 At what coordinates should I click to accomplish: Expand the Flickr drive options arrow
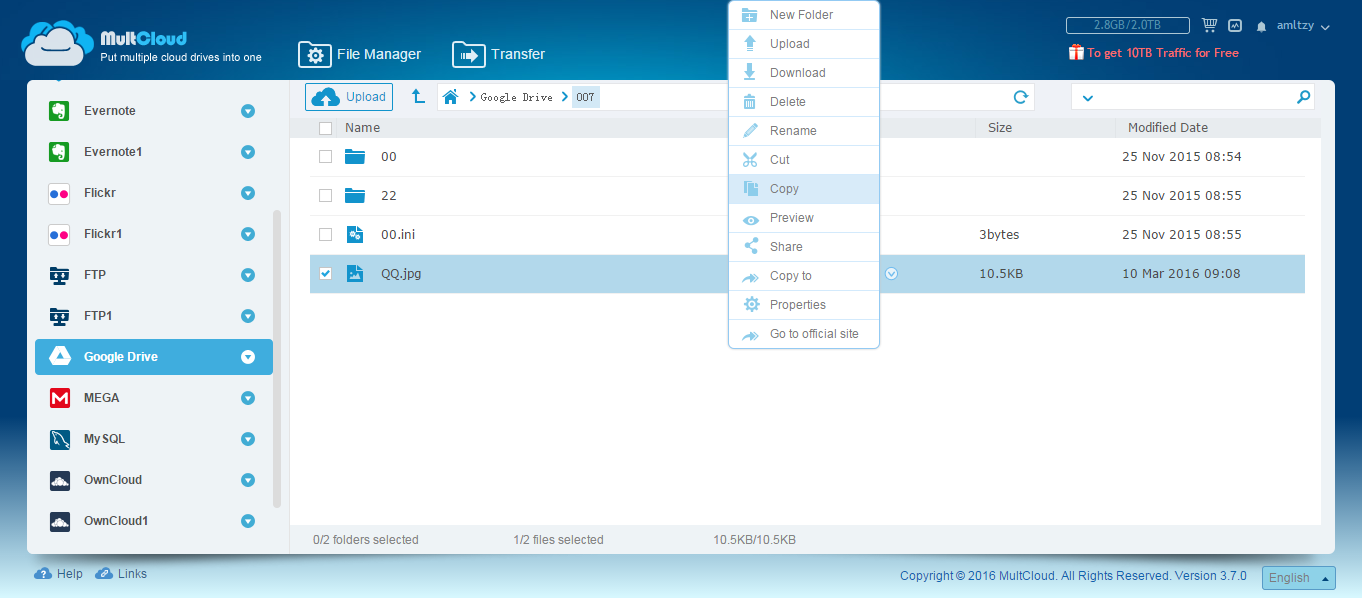tap(248, 193)
